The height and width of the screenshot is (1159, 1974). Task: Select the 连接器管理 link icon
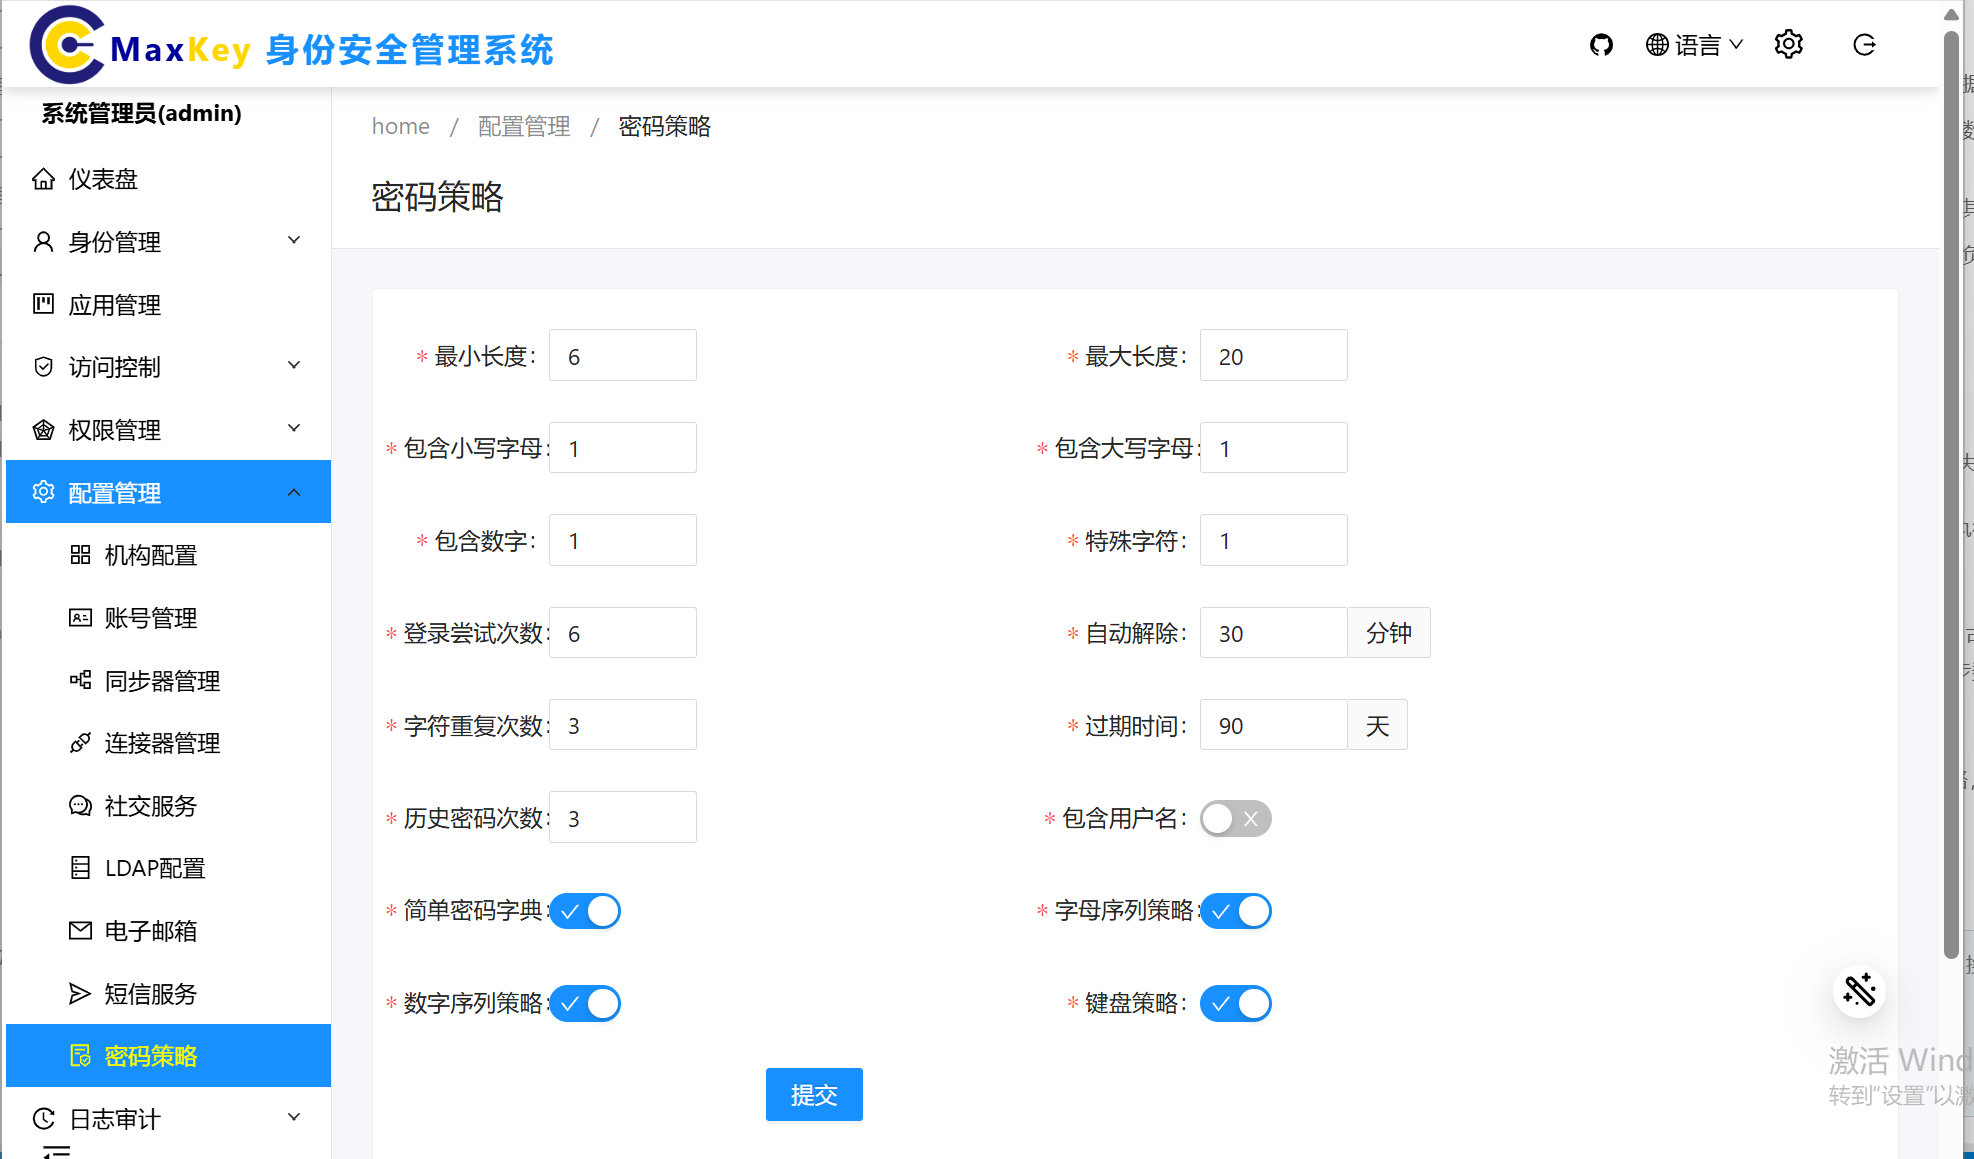point(81,743)
